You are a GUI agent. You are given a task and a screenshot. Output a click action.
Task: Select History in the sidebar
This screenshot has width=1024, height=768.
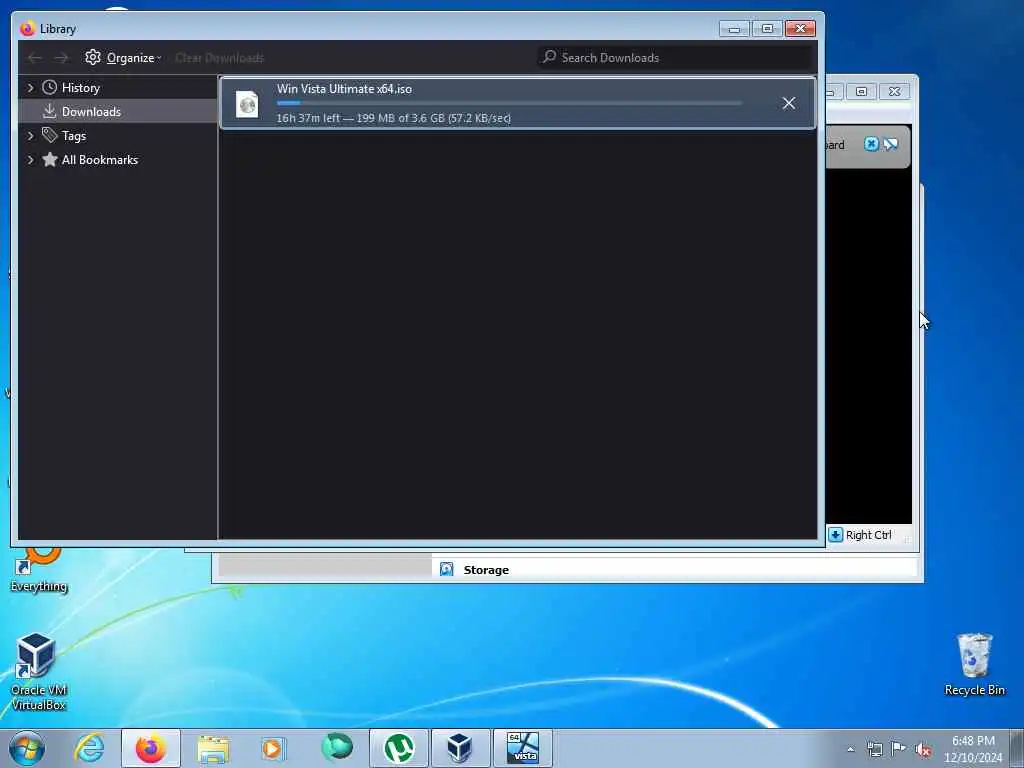[118, 88]
